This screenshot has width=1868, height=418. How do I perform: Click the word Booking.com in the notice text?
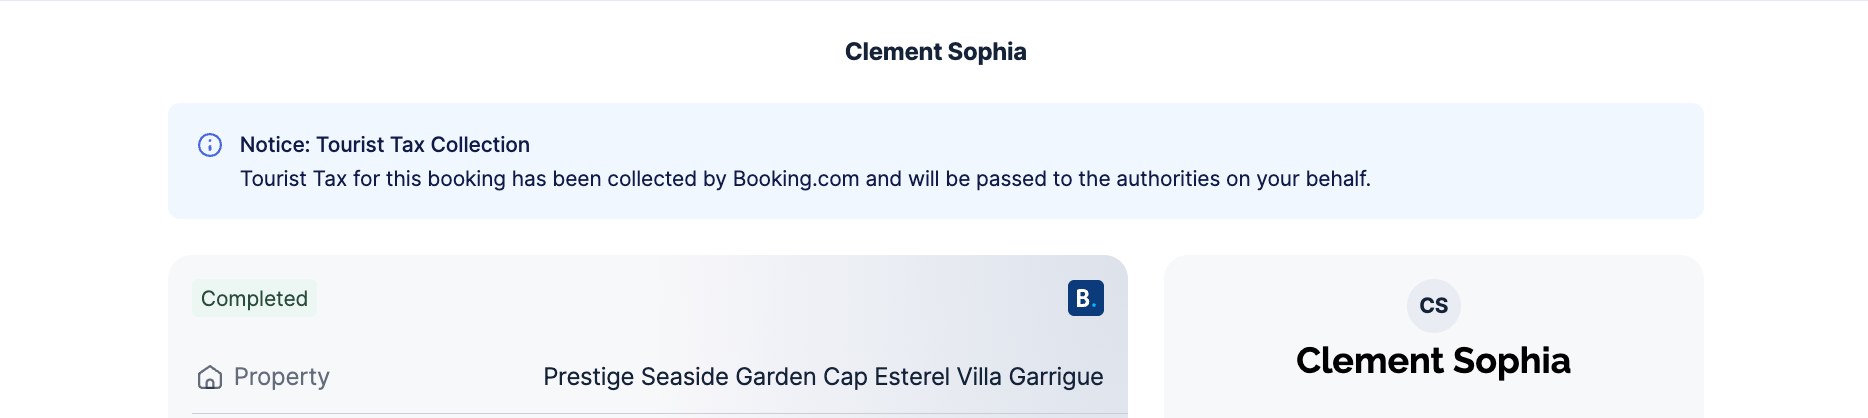(795, 179)
